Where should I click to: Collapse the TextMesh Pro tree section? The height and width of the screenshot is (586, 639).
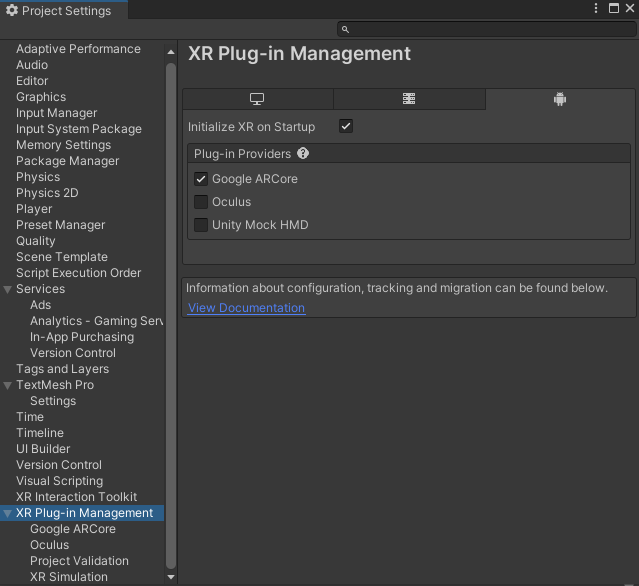pyautogui.click(x=7, y=386)
